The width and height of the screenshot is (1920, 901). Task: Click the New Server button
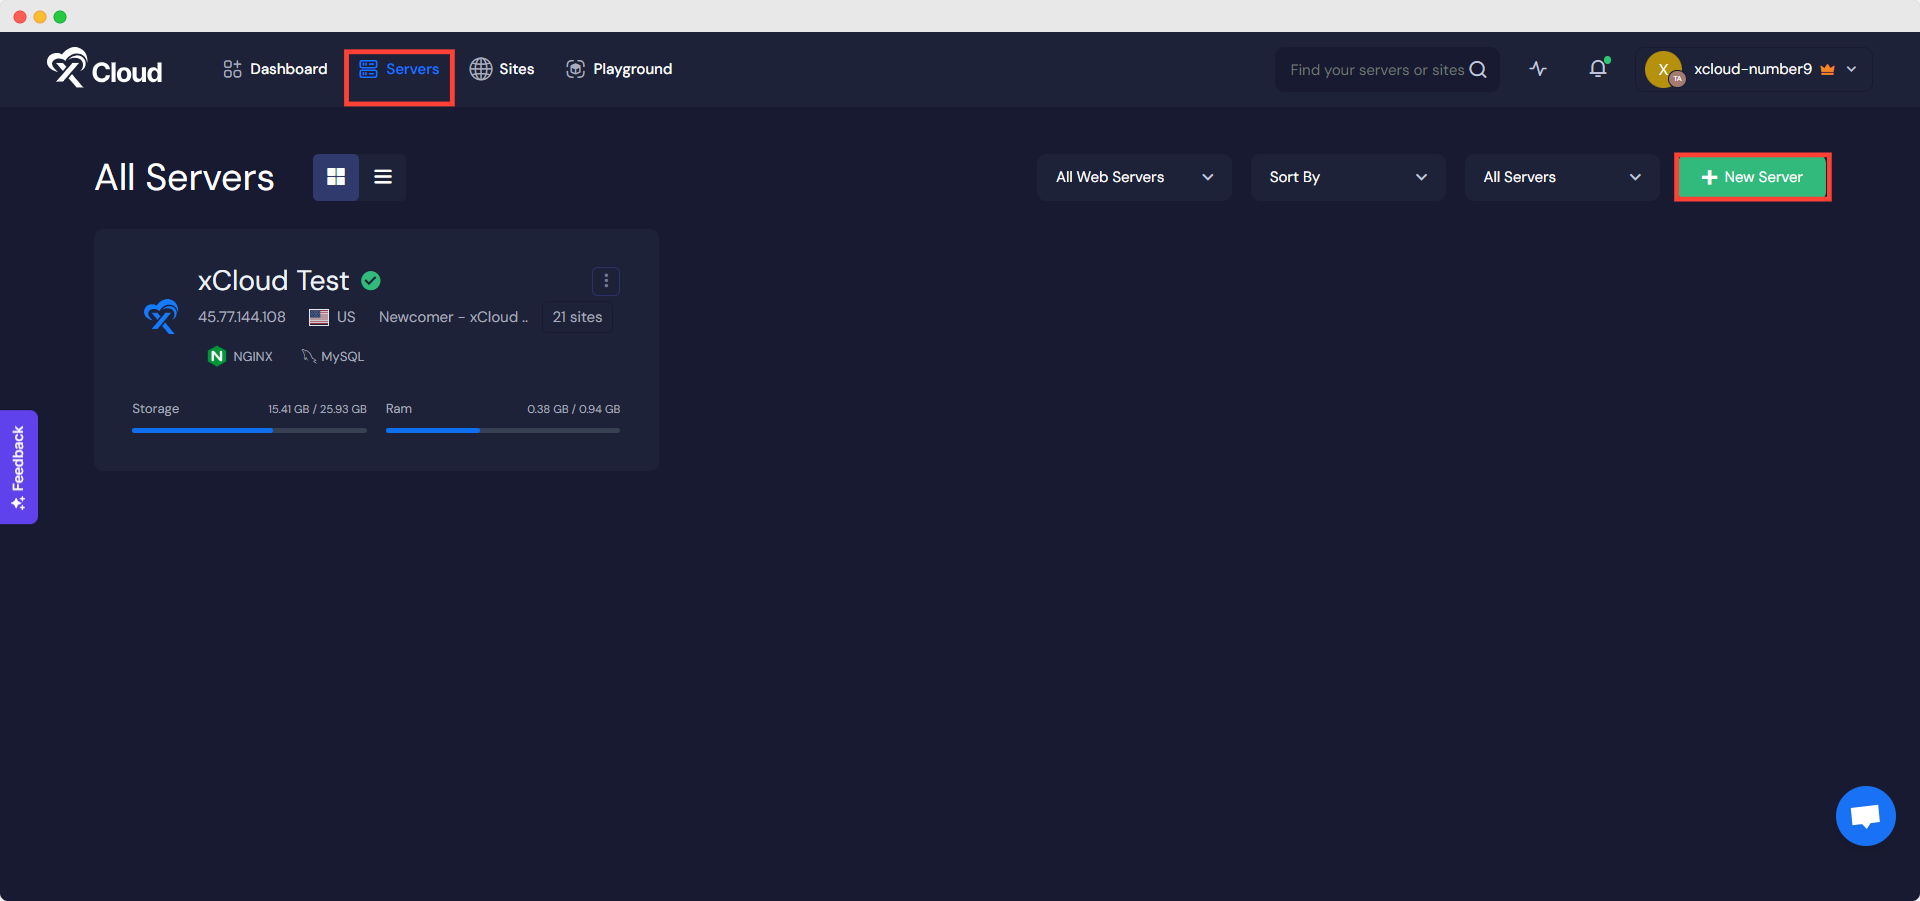(1752, 177)
